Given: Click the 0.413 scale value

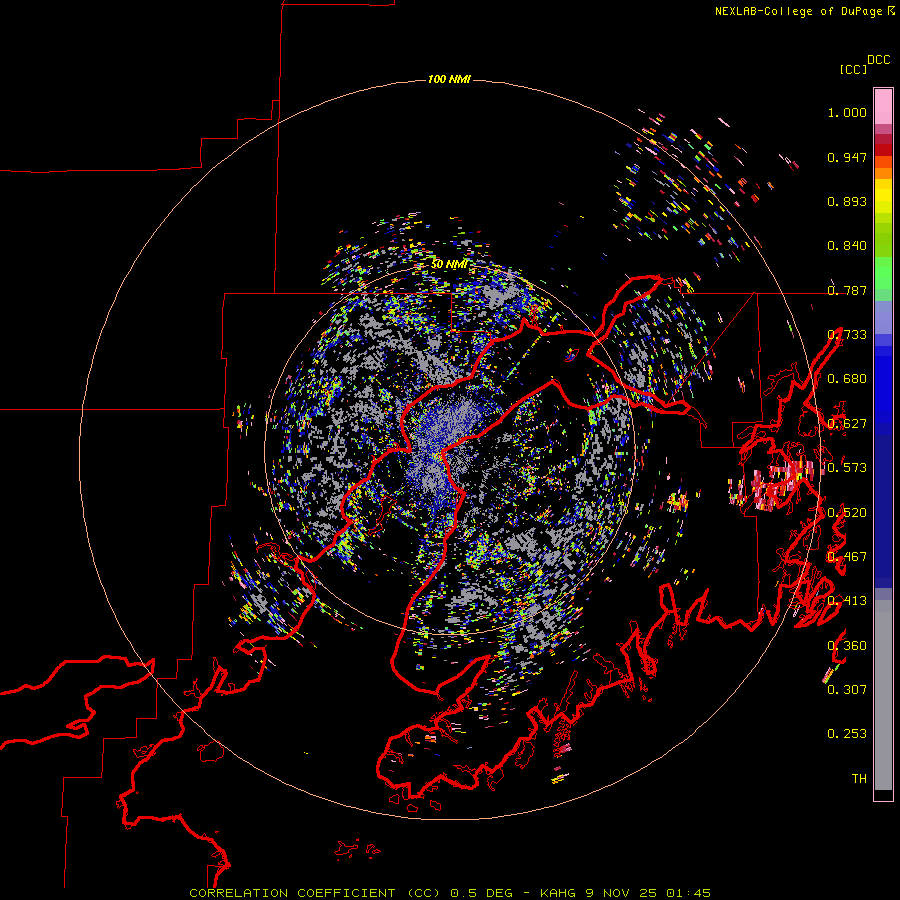Looking at the screenshot, I should (x=847, y=601).
